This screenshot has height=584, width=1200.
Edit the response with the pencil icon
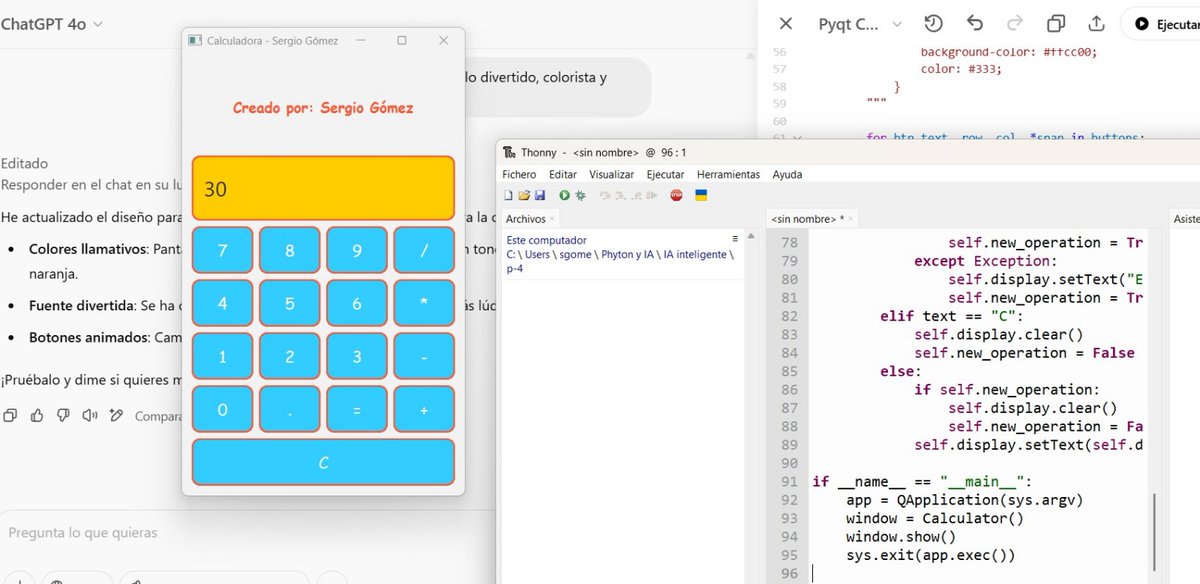point(117,415)
